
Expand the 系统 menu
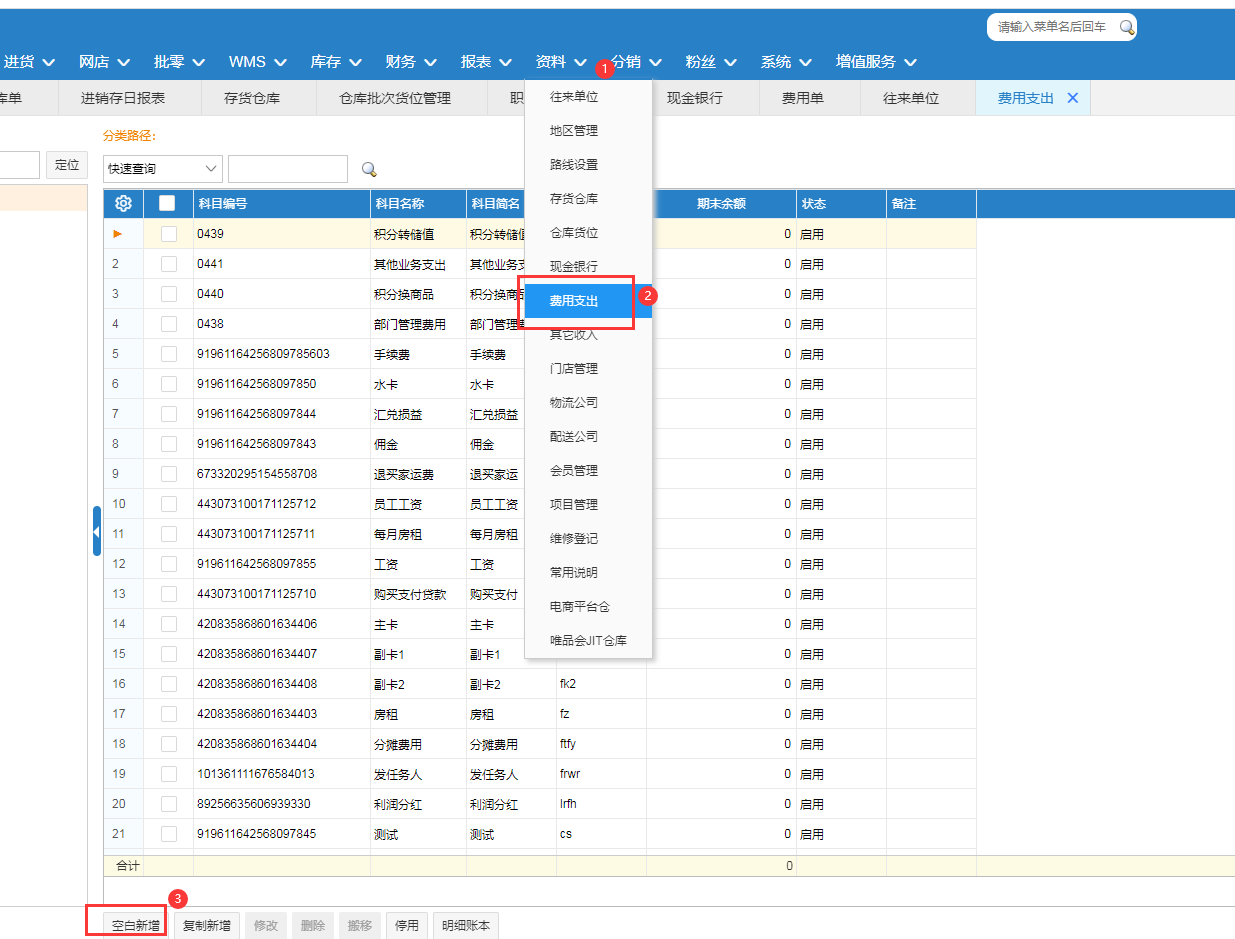click(787, 62)
